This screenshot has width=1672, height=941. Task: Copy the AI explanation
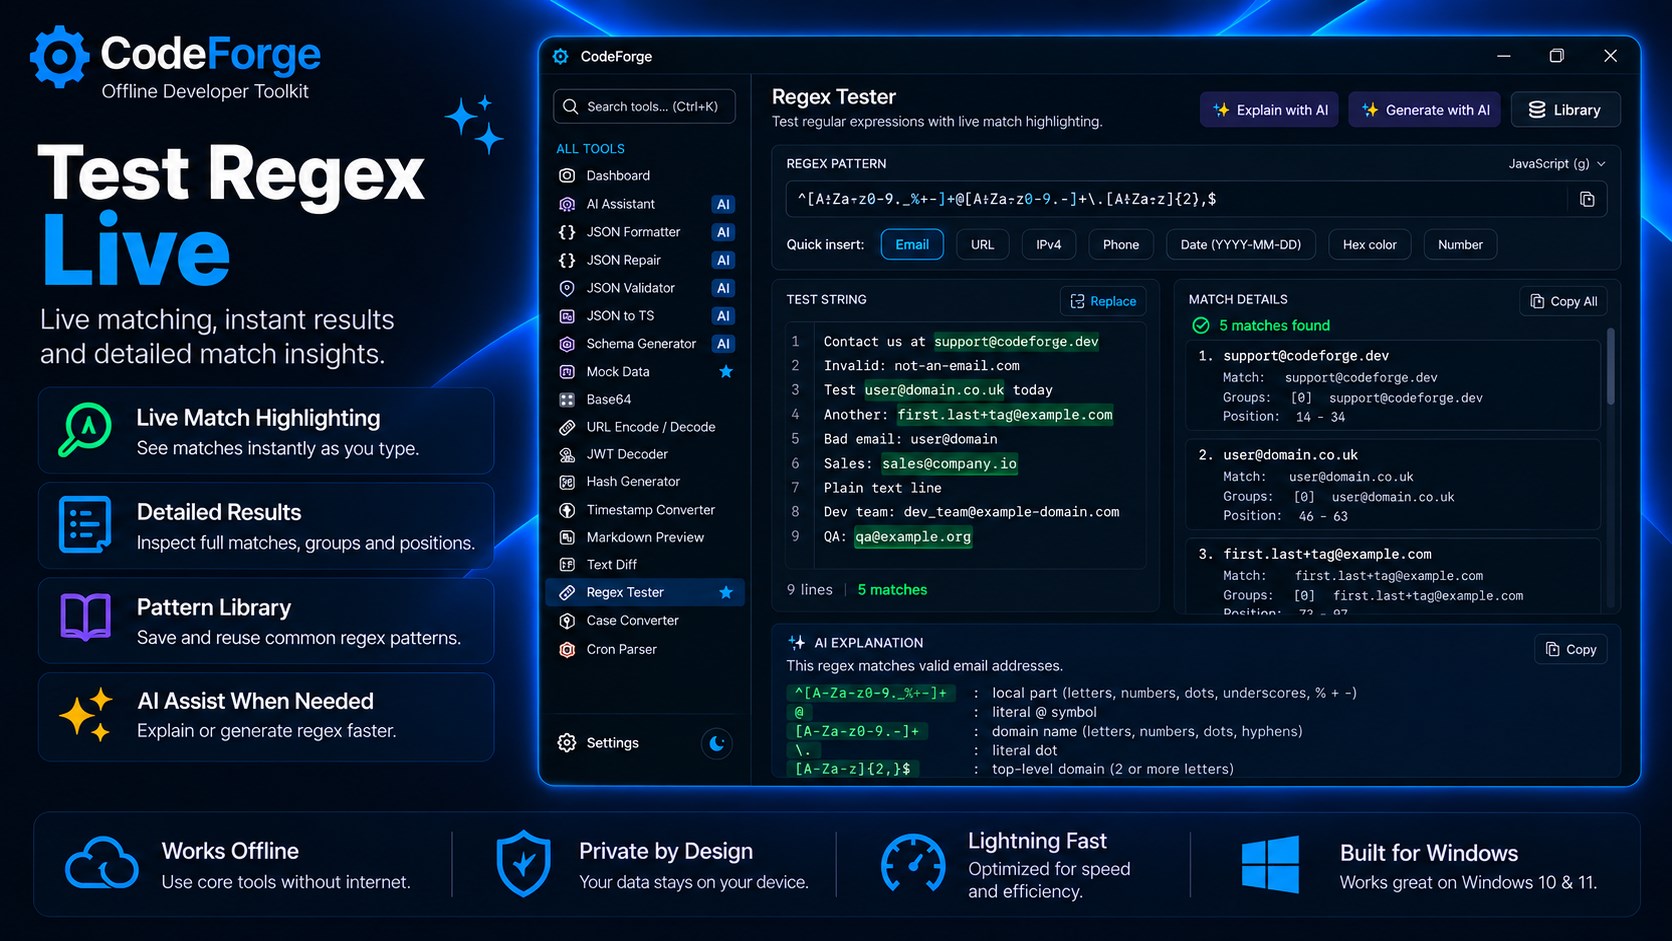(1571, 649)
